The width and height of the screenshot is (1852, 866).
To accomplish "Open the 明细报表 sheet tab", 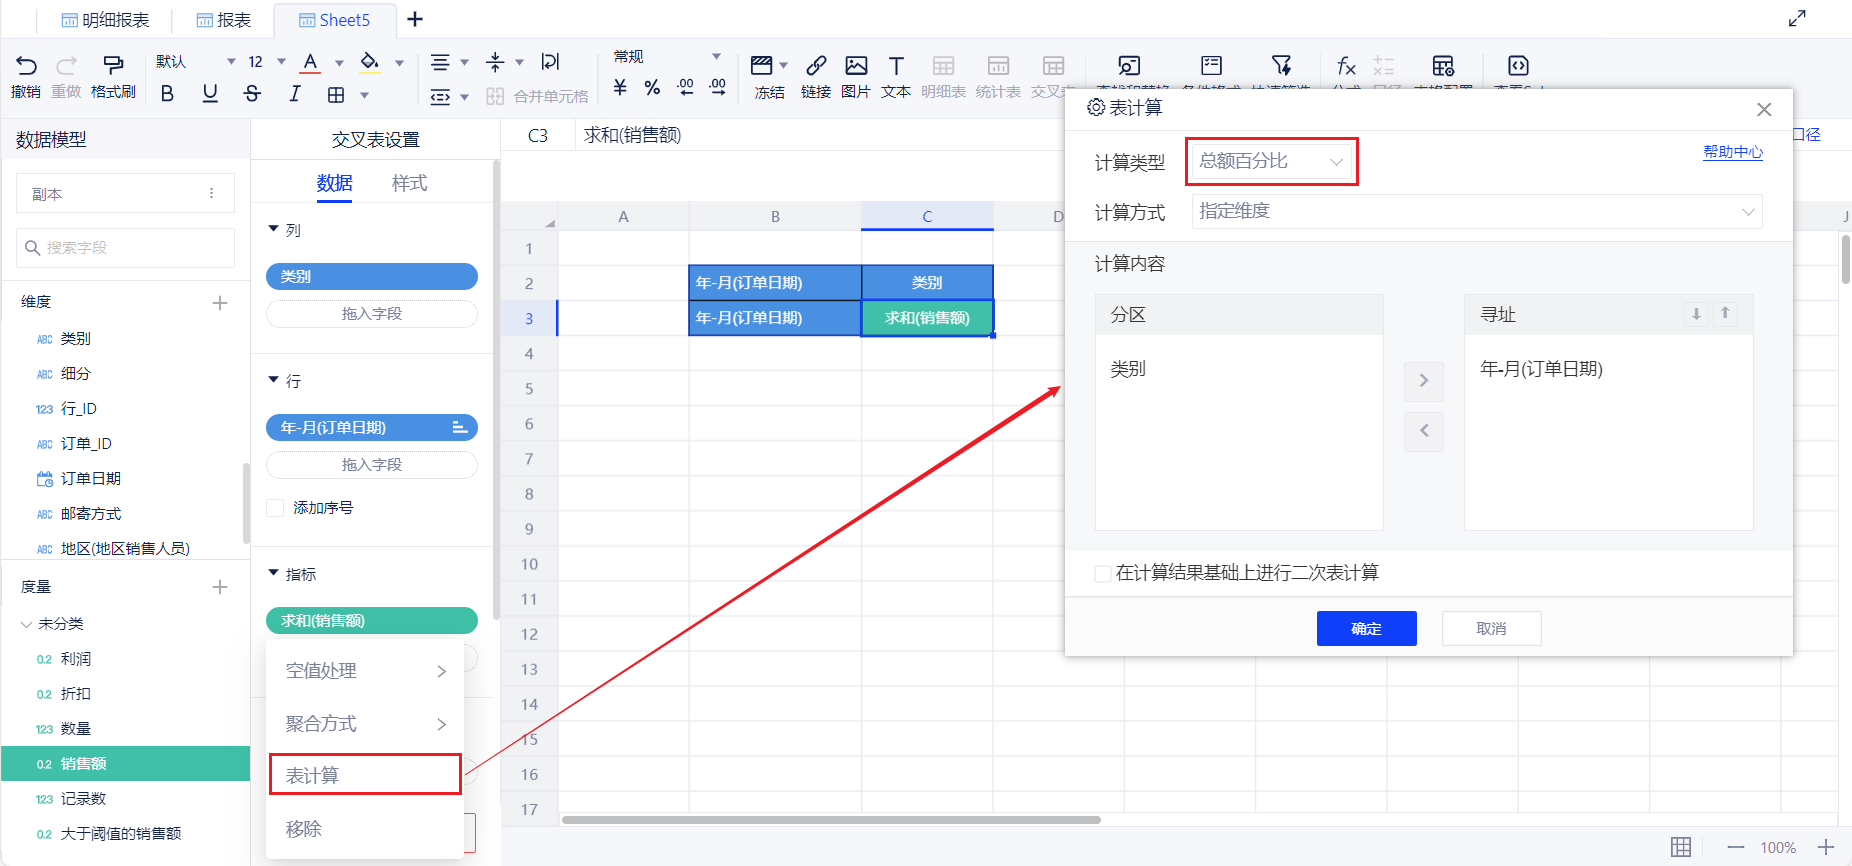I will [x=106, y=20].
